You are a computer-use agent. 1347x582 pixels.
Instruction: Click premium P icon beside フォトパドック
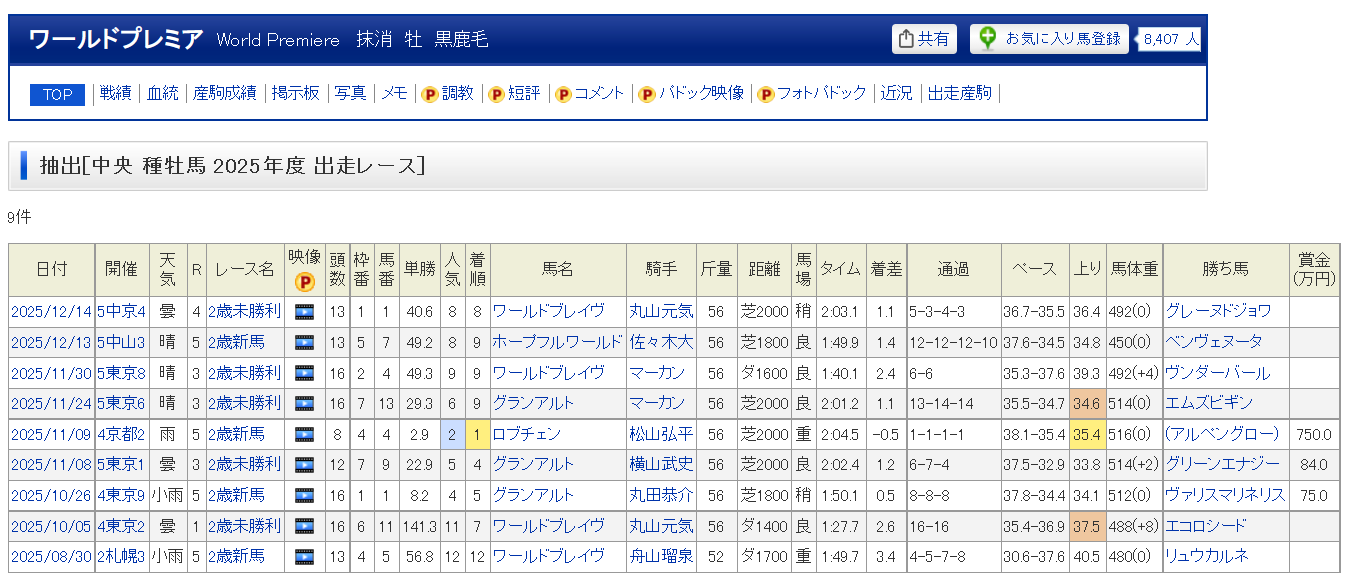[766, 94]
